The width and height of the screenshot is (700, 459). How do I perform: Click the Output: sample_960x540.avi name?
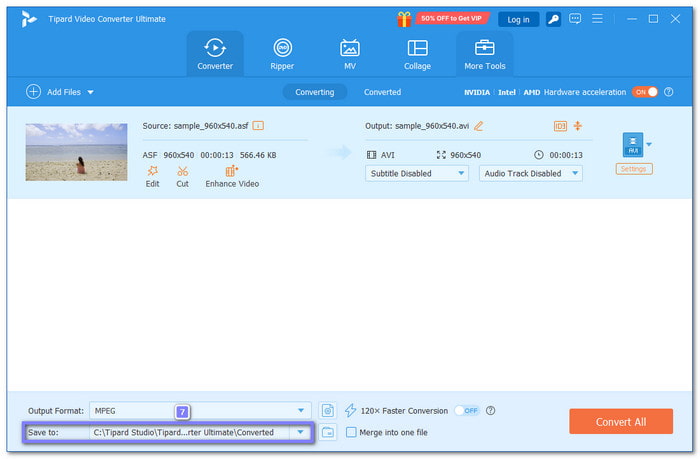[417, 126]
